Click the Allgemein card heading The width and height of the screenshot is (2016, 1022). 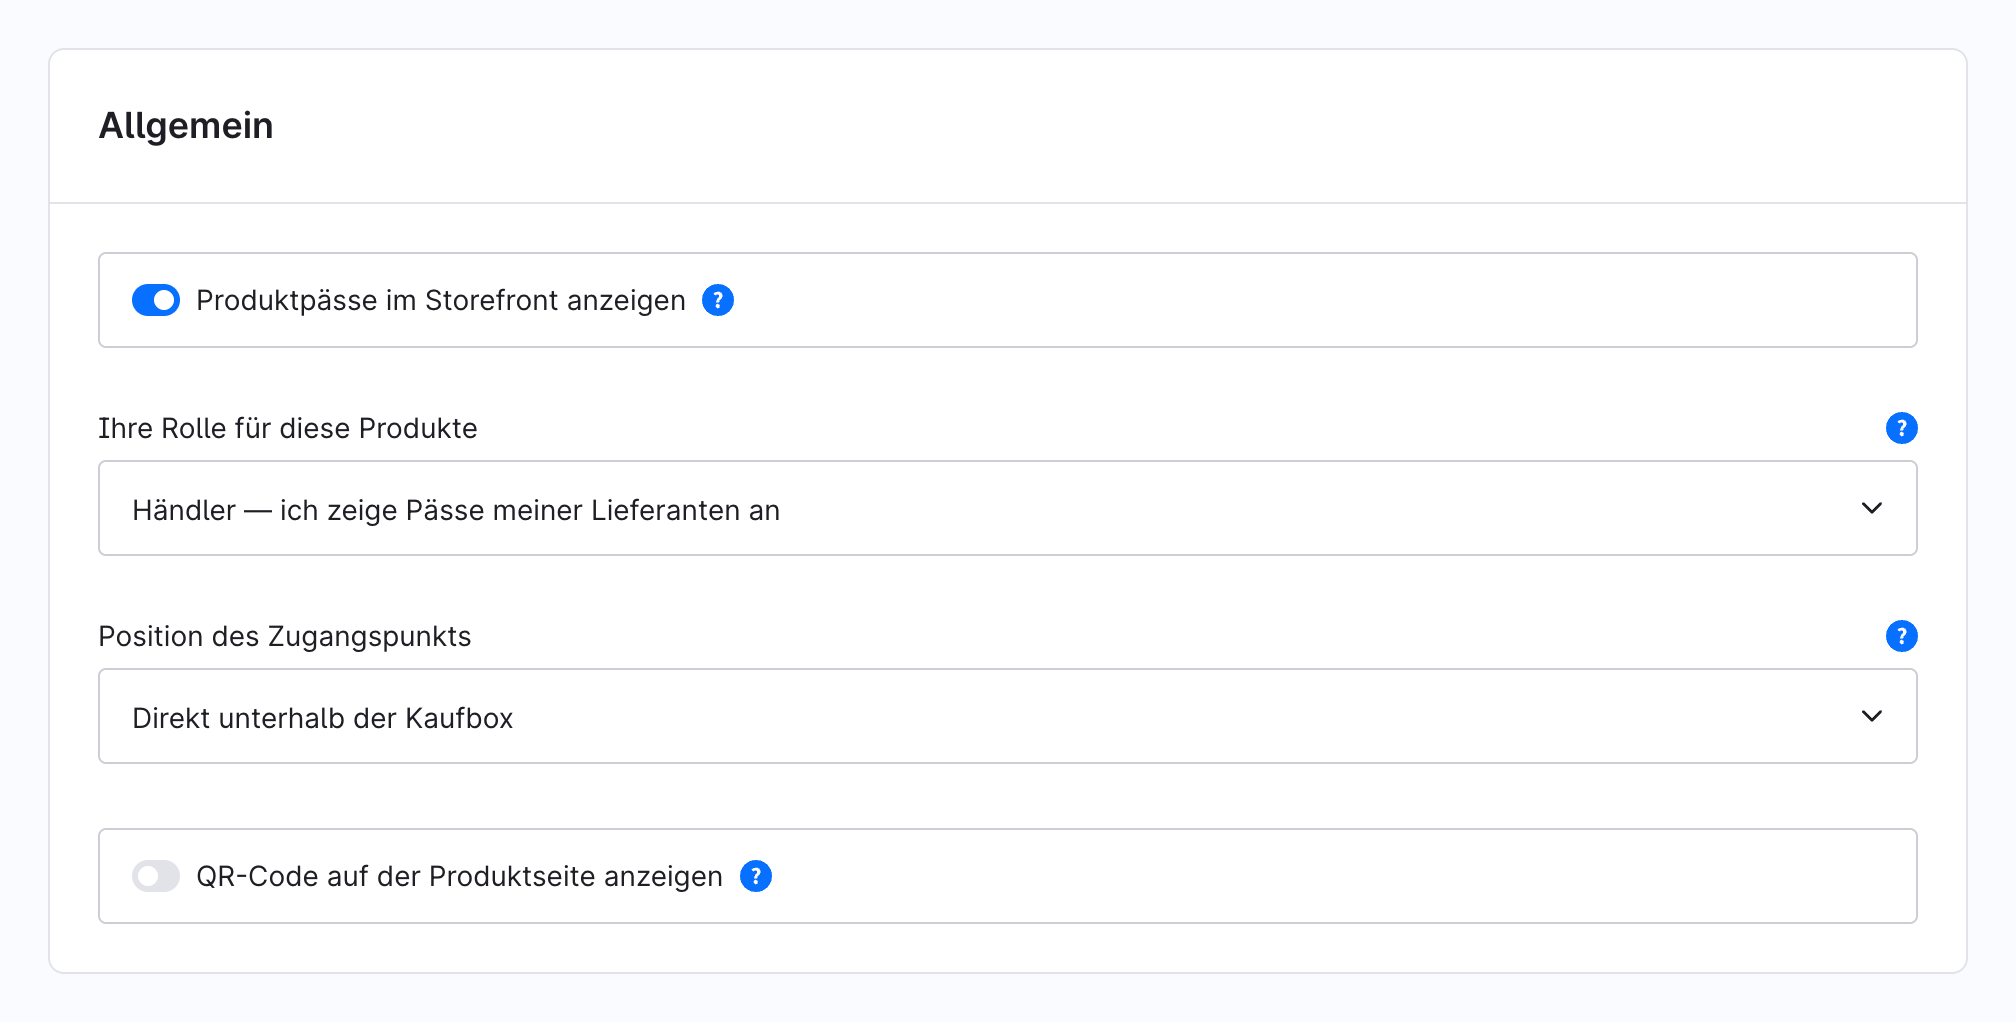point(186,126)
